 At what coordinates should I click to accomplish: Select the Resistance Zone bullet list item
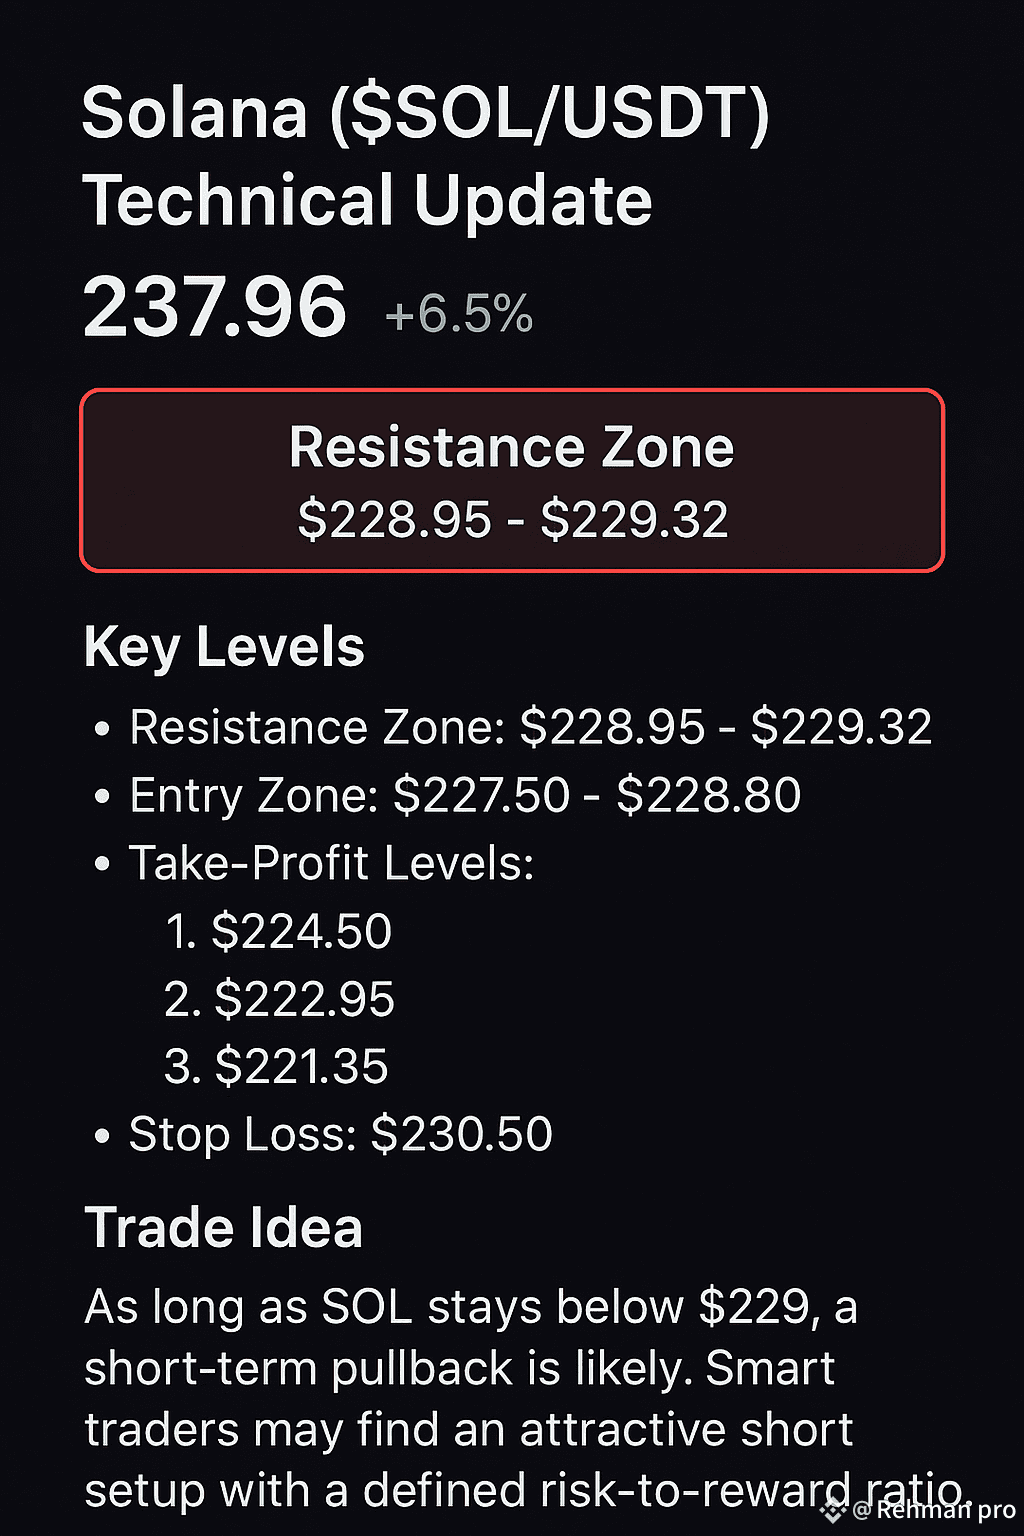[530, 727]
